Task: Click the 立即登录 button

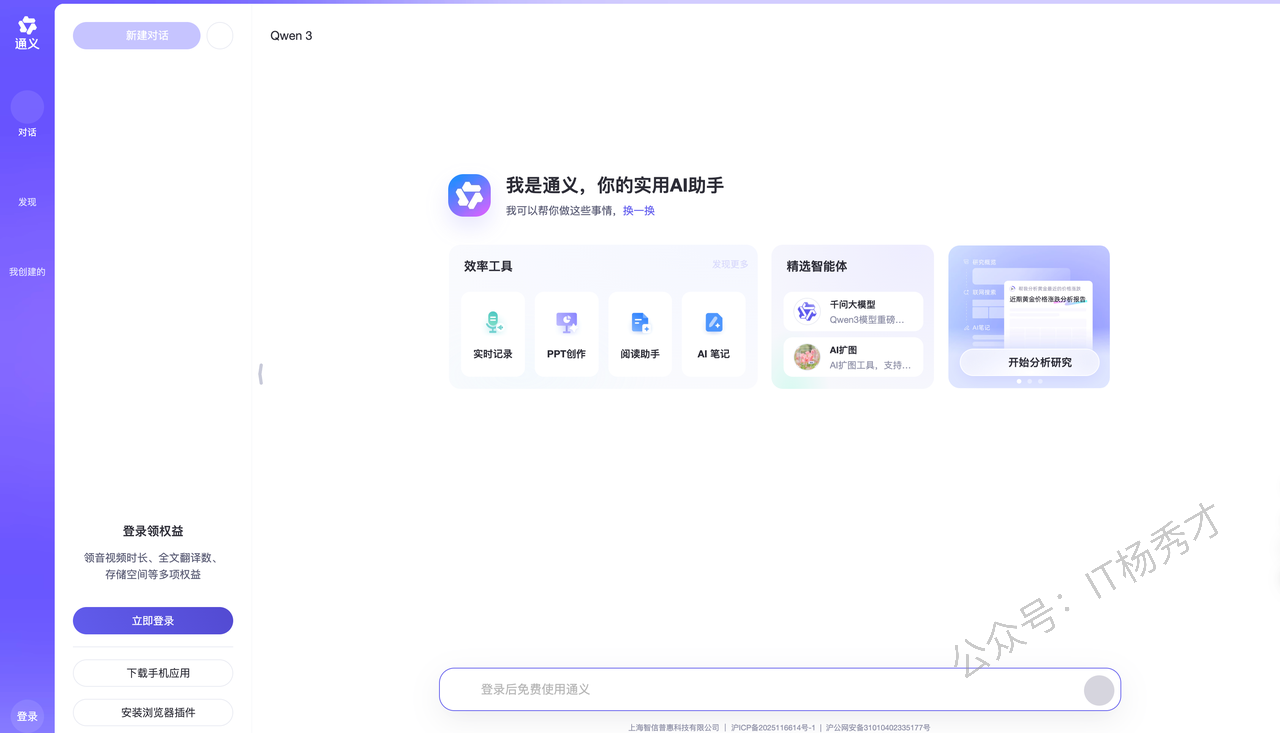Action: [x=153, y=621]
